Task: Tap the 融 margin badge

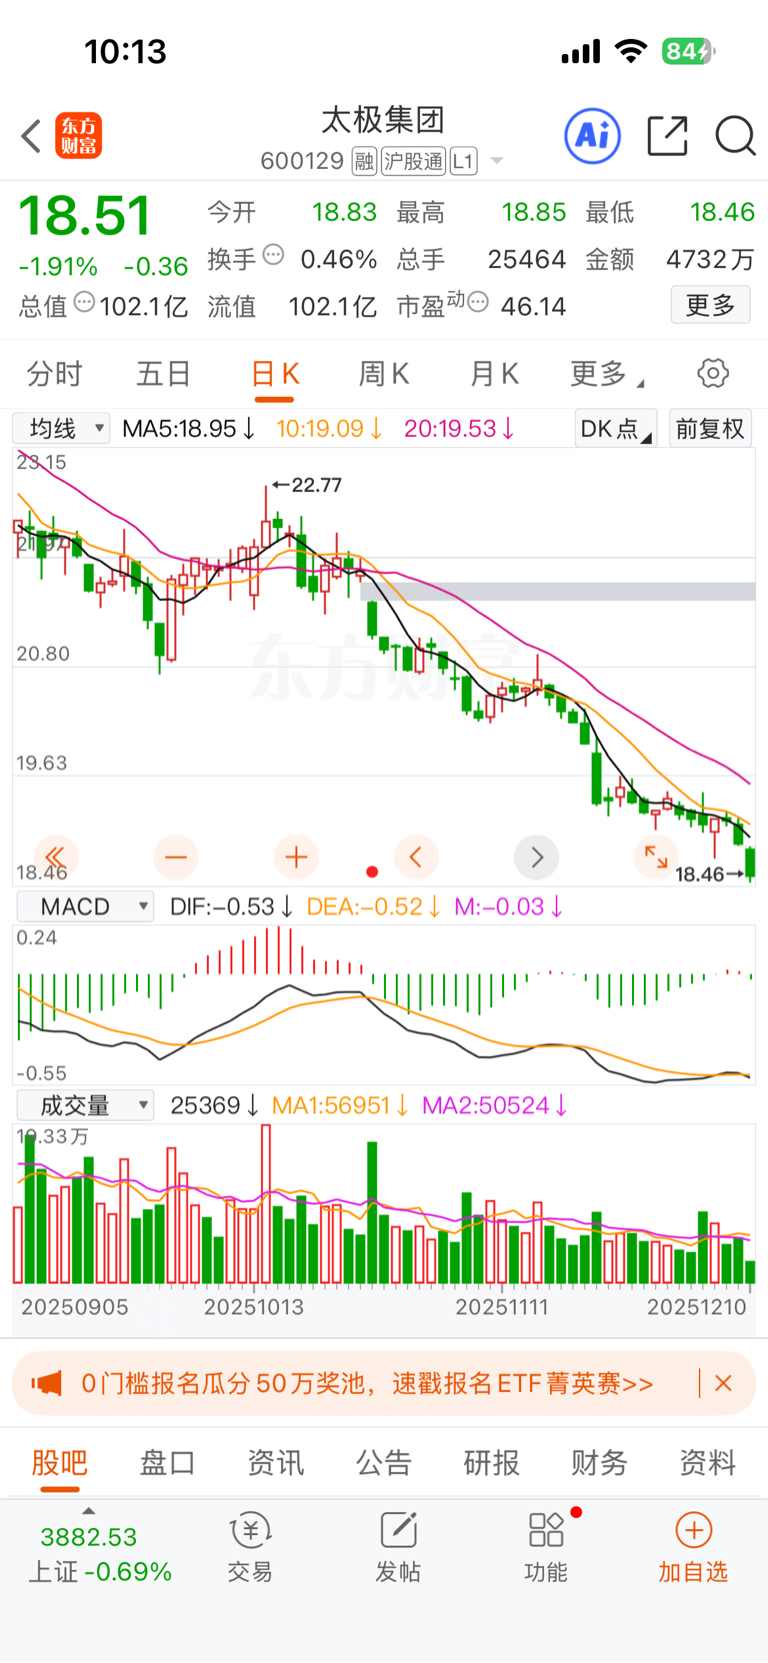Action: pyautogui.click(x=364, y=161)
